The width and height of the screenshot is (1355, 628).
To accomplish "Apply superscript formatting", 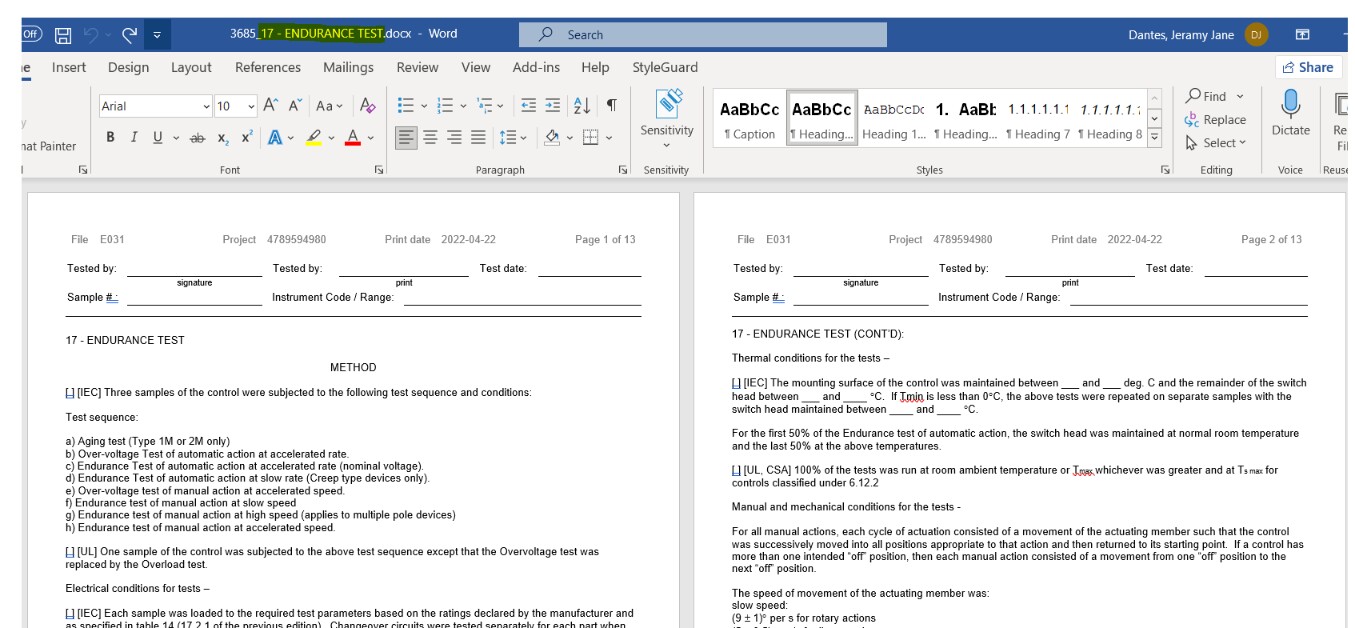I will click(247, 138).
